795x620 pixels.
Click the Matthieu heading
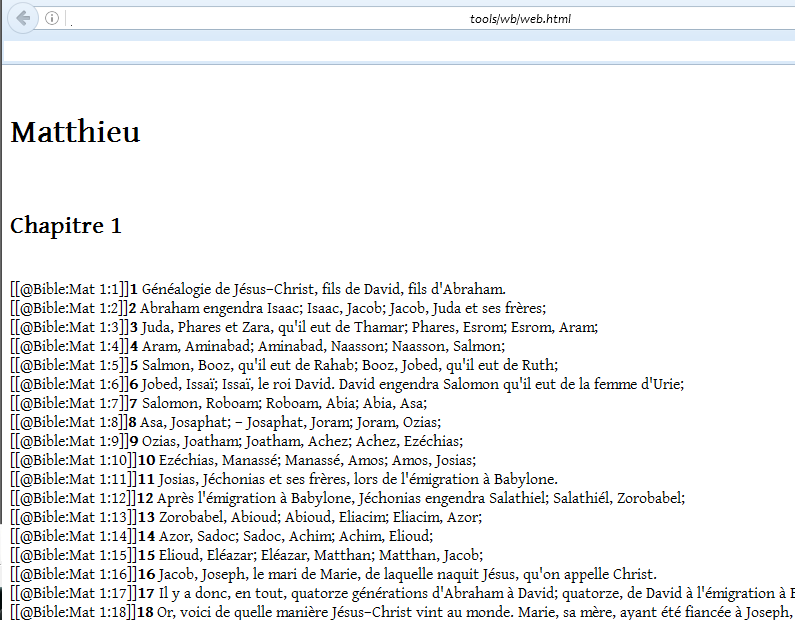[75, 133]
